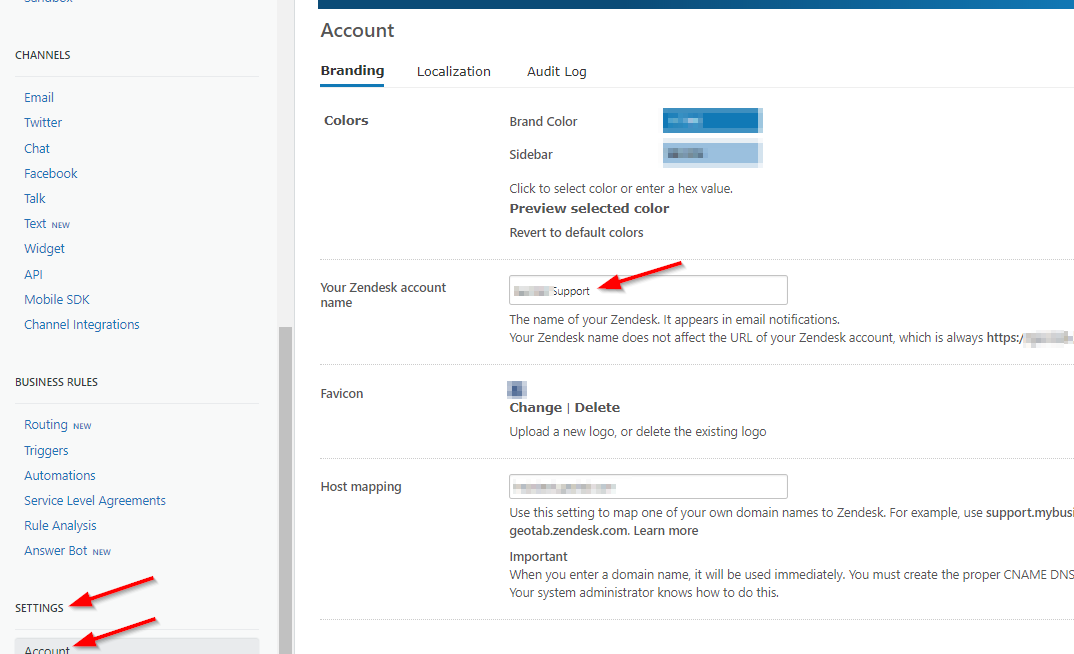The height and width of the screenshot is (654, 1074).
Task: Open Routing under Business Rules
Action: (58, 425)
